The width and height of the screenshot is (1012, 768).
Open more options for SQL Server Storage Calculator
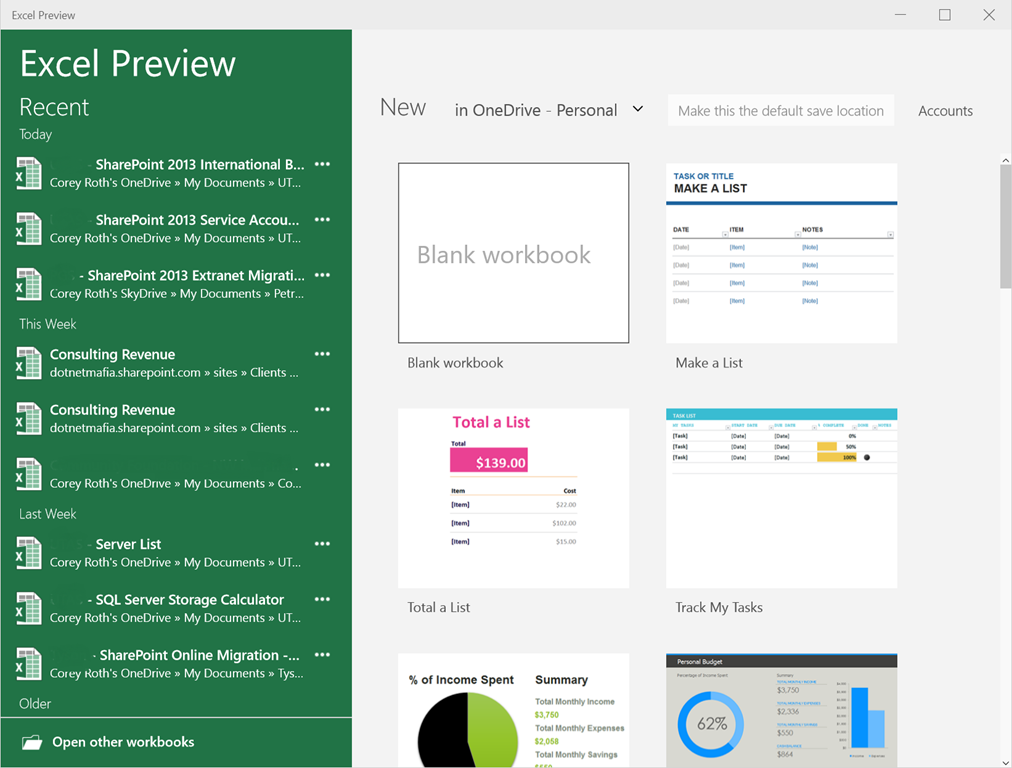click(x=322, y=599)
